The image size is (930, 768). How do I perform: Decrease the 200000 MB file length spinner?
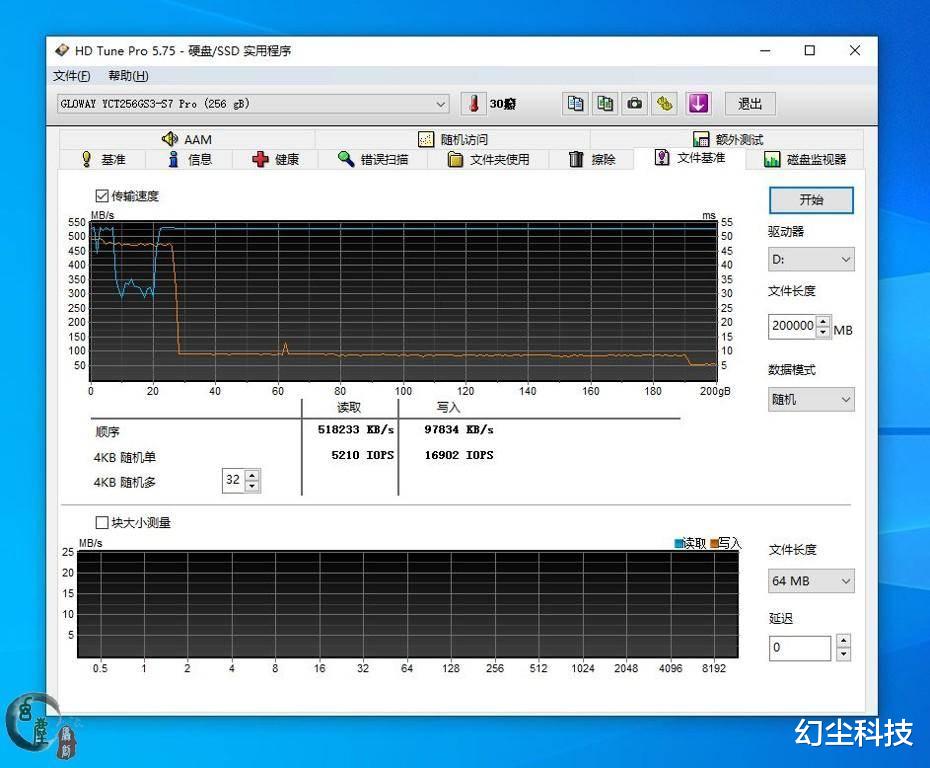823,332
